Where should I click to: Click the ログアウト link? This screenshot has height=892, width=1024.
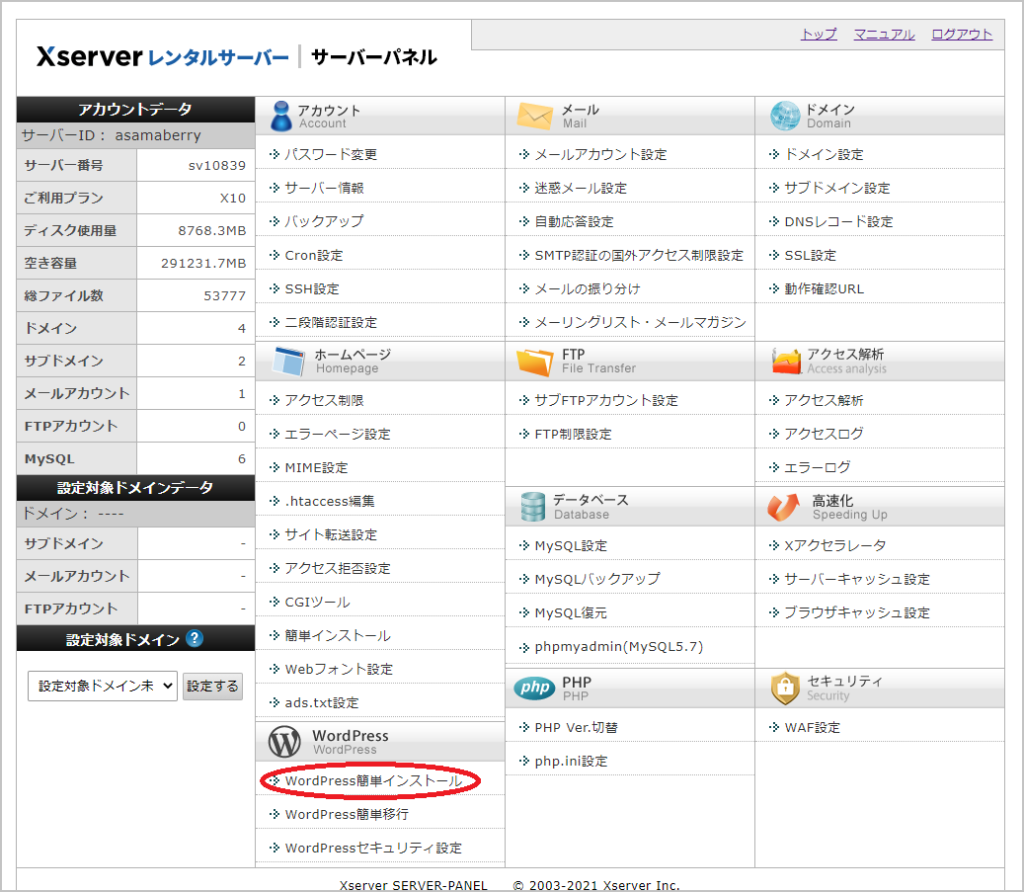click(x=962, y=34)
